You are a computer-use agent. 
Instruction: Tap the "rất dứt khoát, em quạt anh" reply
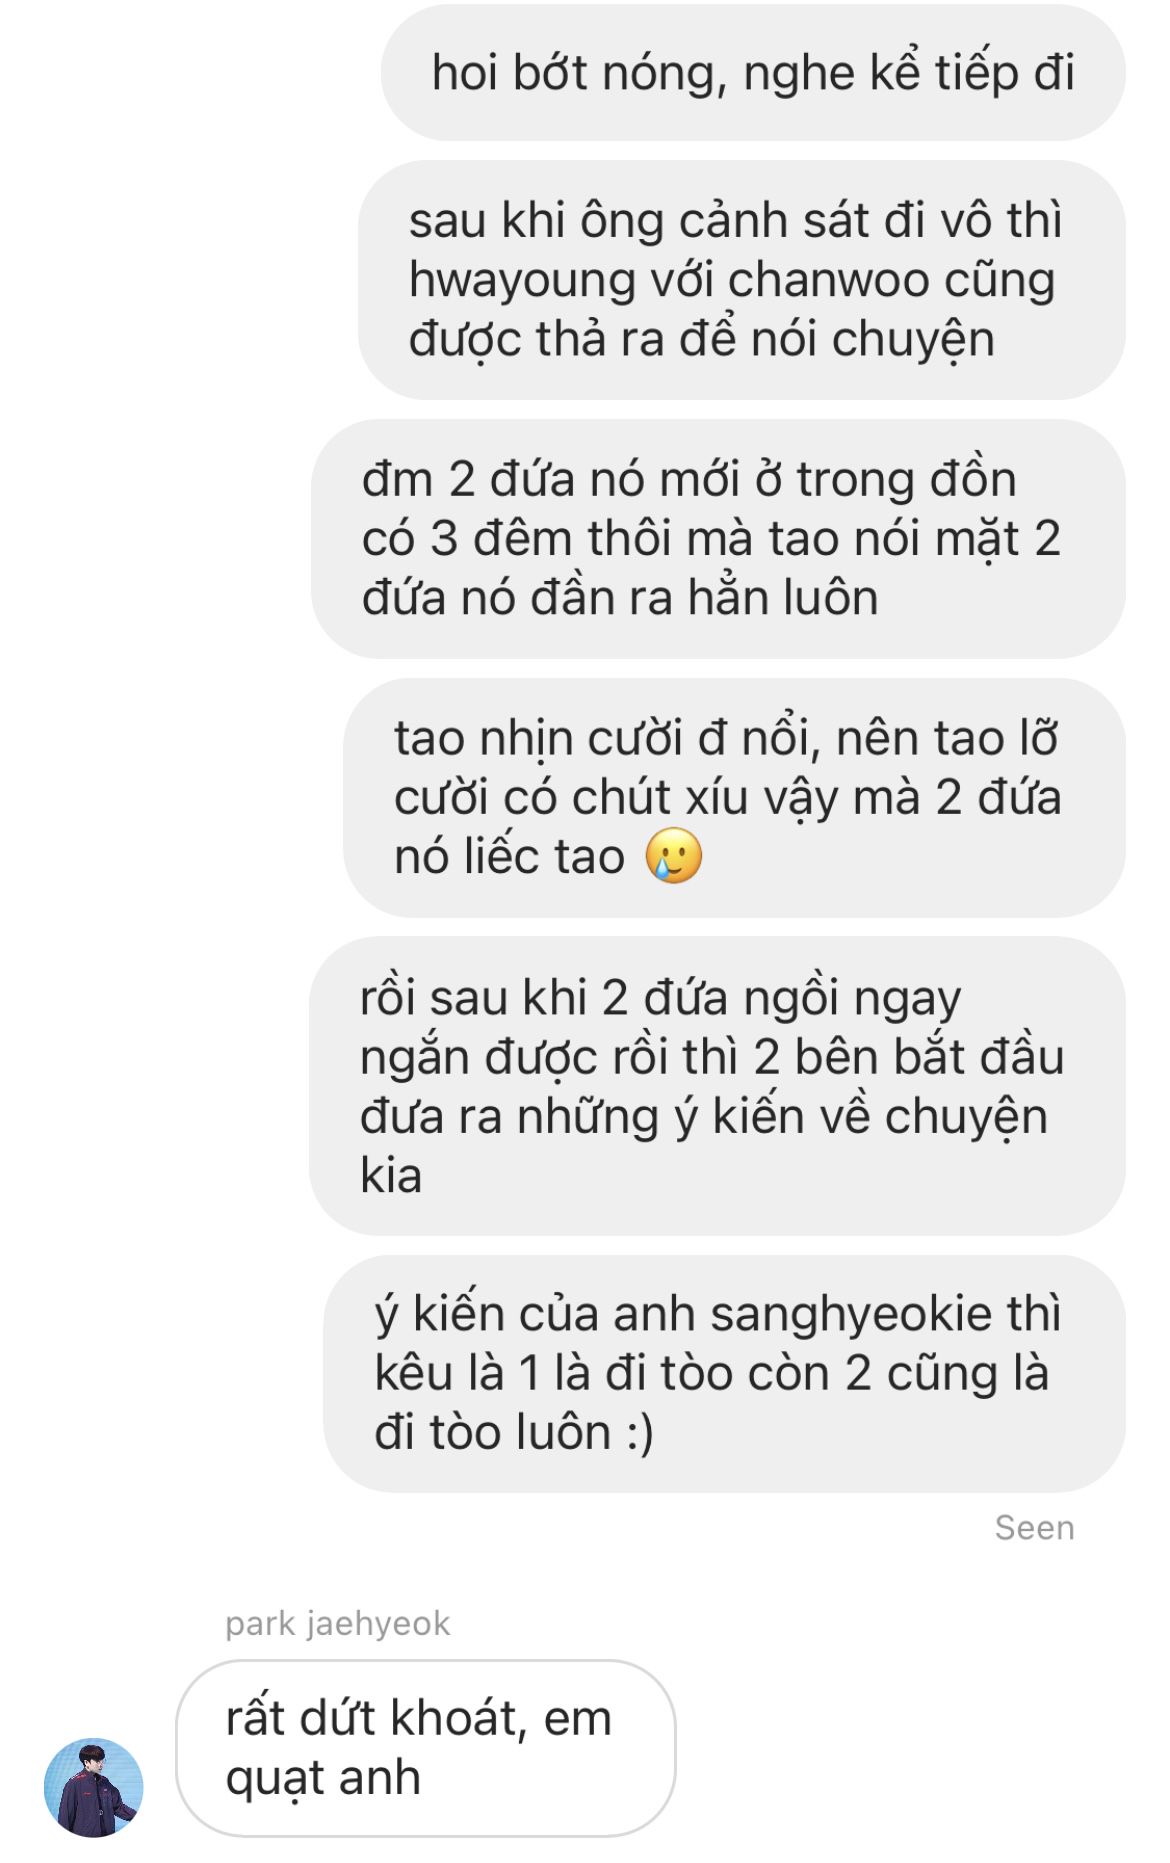tap(426, 1748)
